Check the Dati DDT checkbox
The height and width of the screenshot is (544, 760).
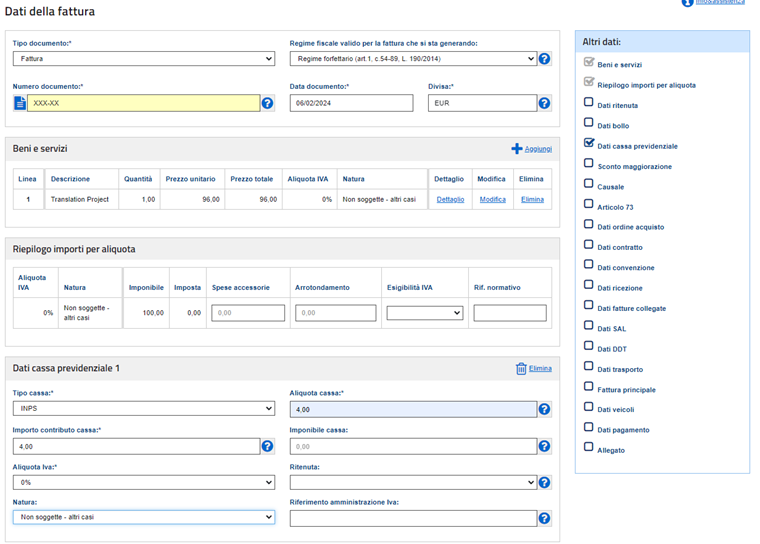click(x=588, y=346)
